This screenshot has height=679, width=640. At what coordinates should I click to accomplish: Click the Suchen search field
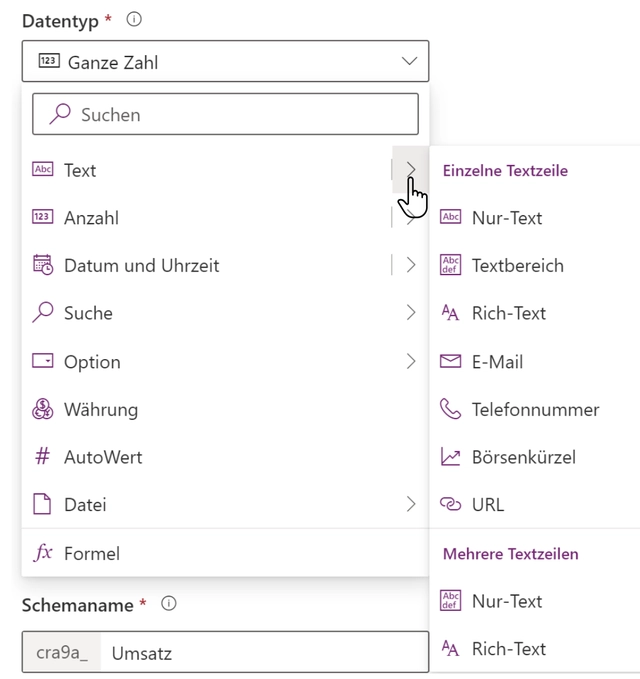pos(225,114)
